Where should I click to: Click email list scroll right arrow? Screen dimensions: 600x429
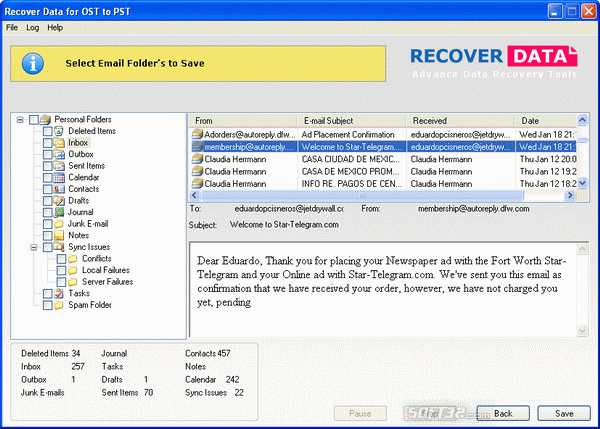[570, 195]
